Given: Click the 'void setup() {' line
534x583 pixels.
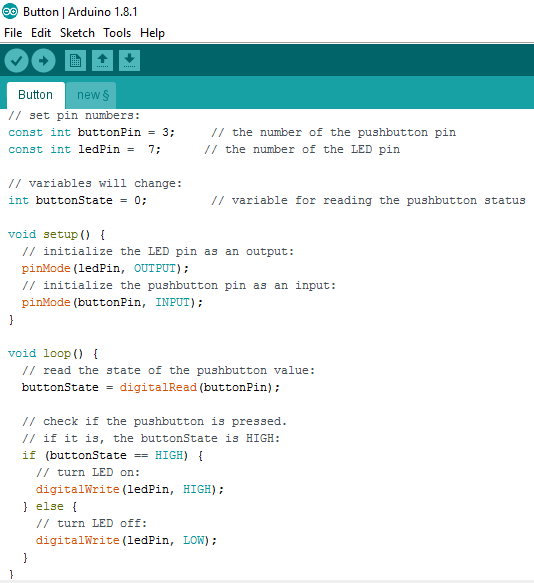Looking at the screenshot, I should pos(57,234).
